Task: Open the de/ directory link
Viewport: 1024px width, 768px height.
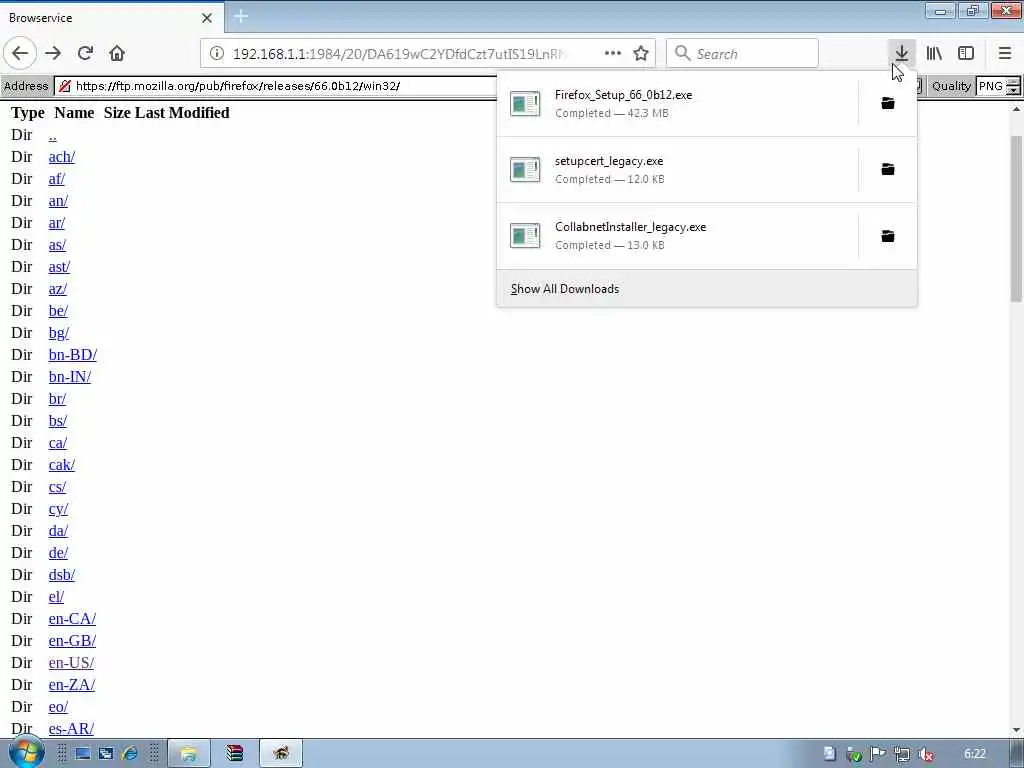Action: pyautogui.click(x=58, y=552)
